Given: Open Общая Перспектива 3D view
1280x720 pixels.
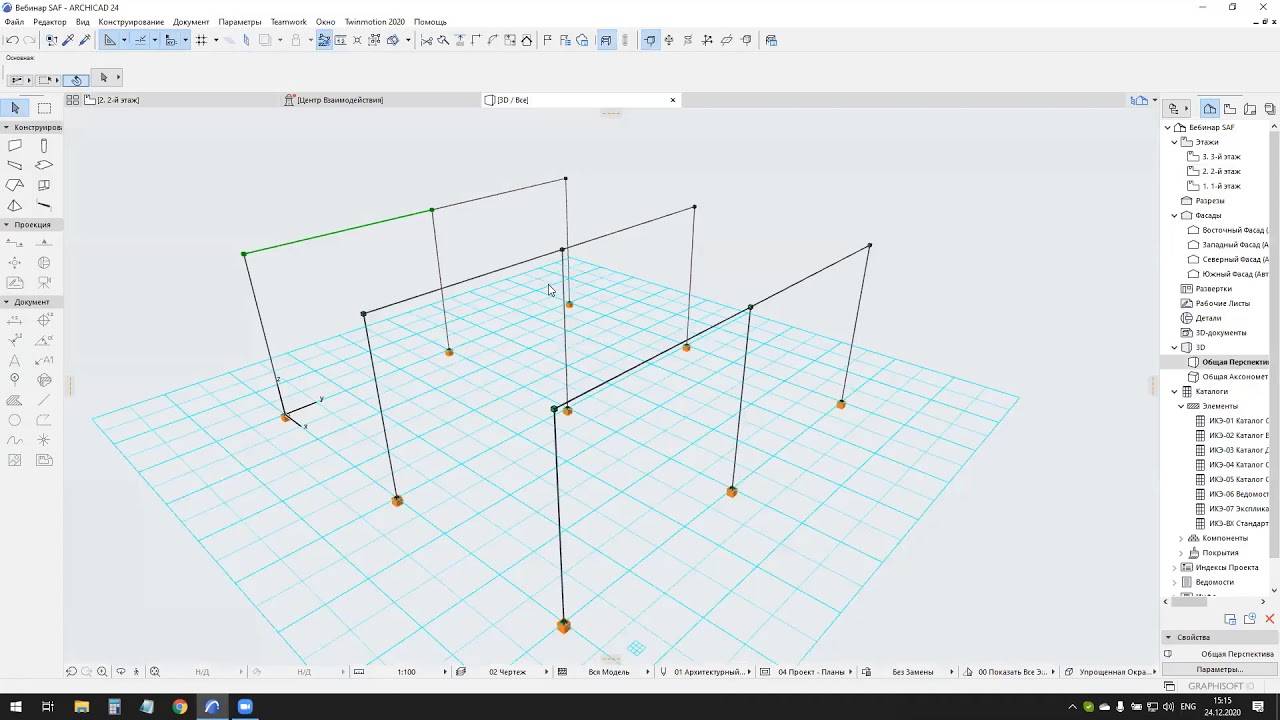Looking at the screenshot, I should (1234, 362).
